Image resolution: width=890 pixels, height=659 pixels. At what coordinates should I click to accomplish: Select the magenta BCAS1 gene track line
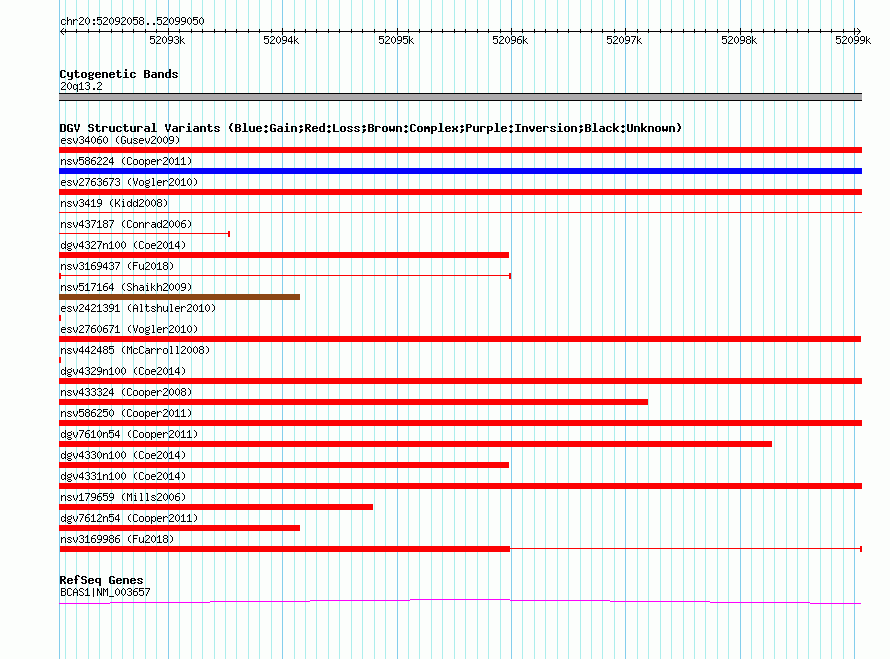pos(460,602)
